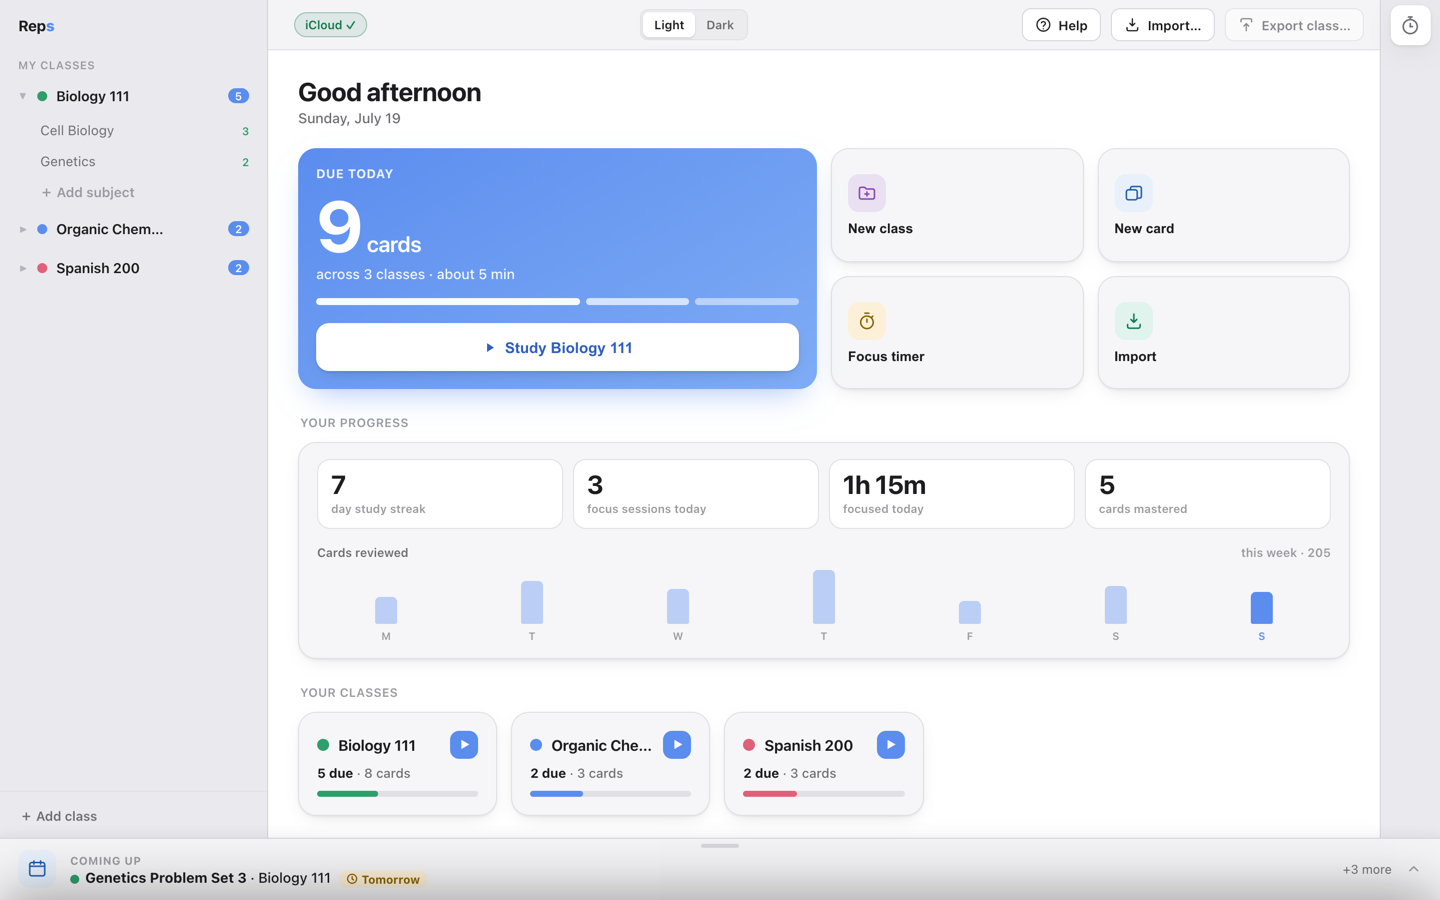
Task: Click the Spanish 200 progress bar
Action: (823, 794)
